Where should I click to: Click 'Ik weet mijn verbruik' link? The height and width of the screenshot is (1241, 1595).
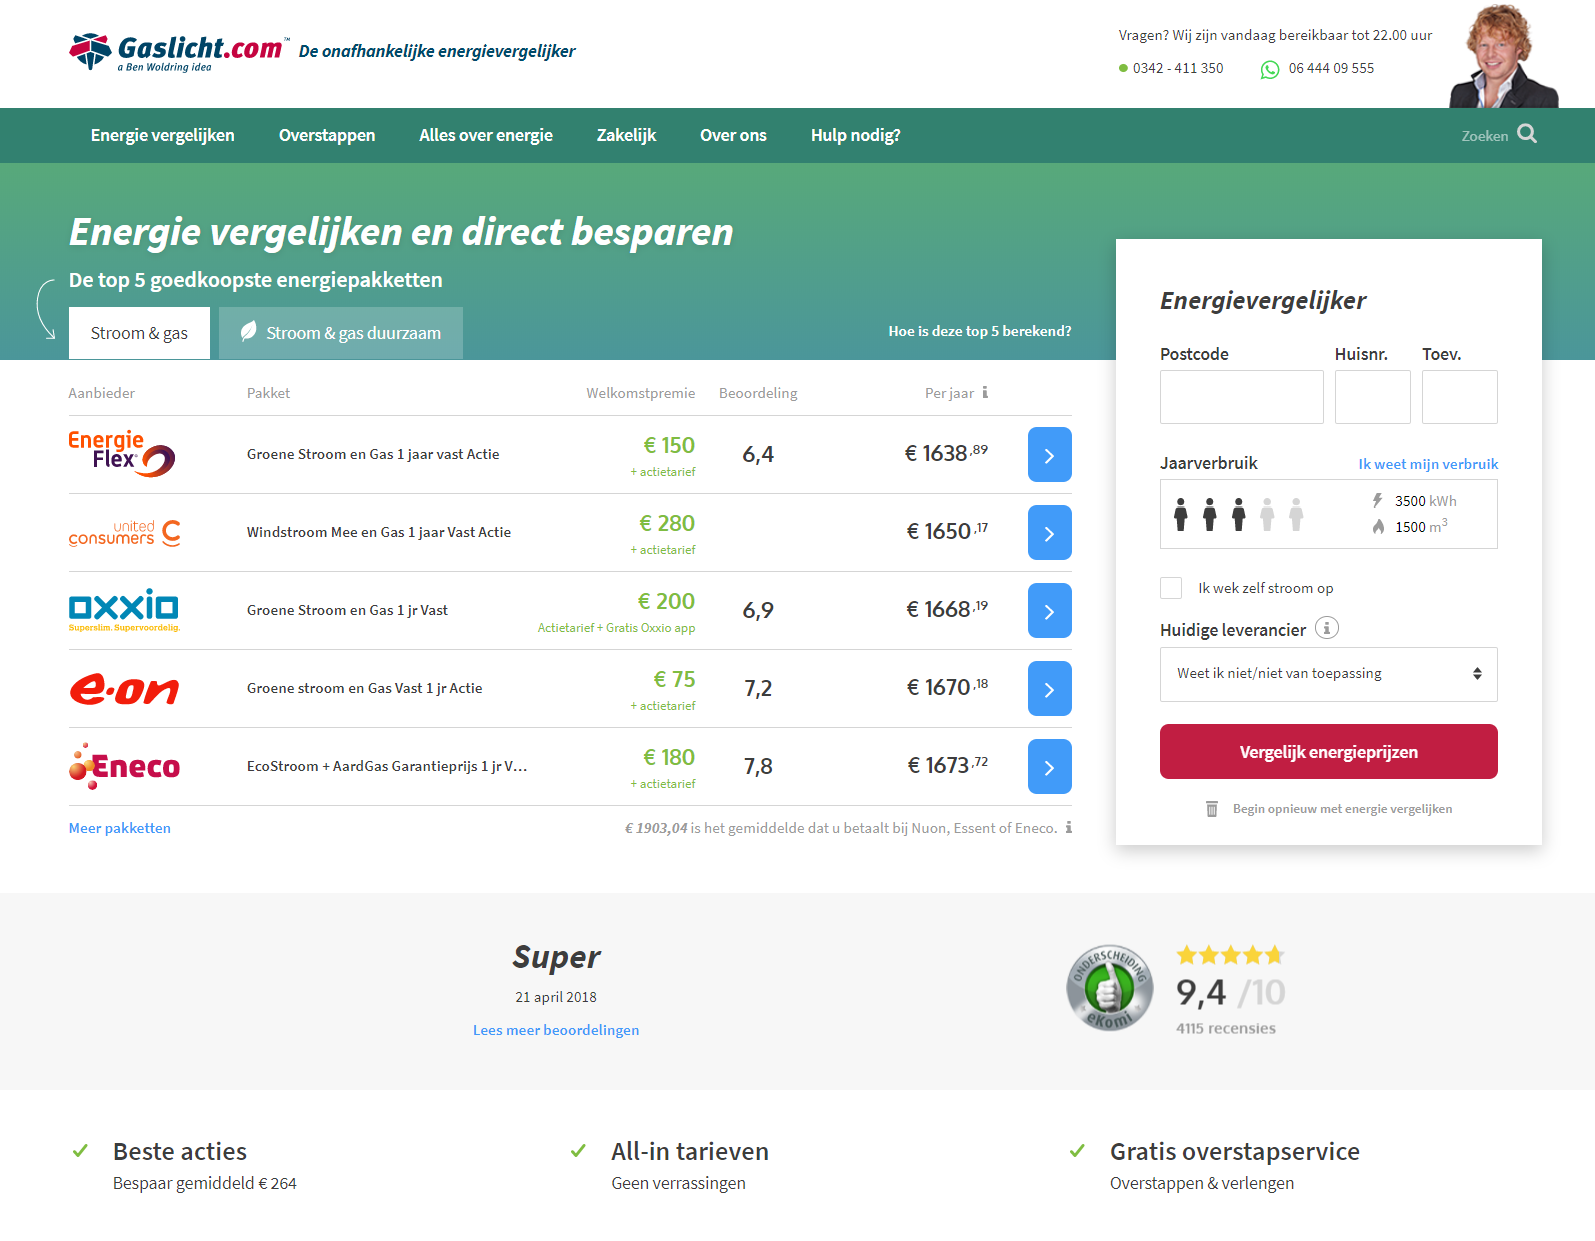[1428, 464]
